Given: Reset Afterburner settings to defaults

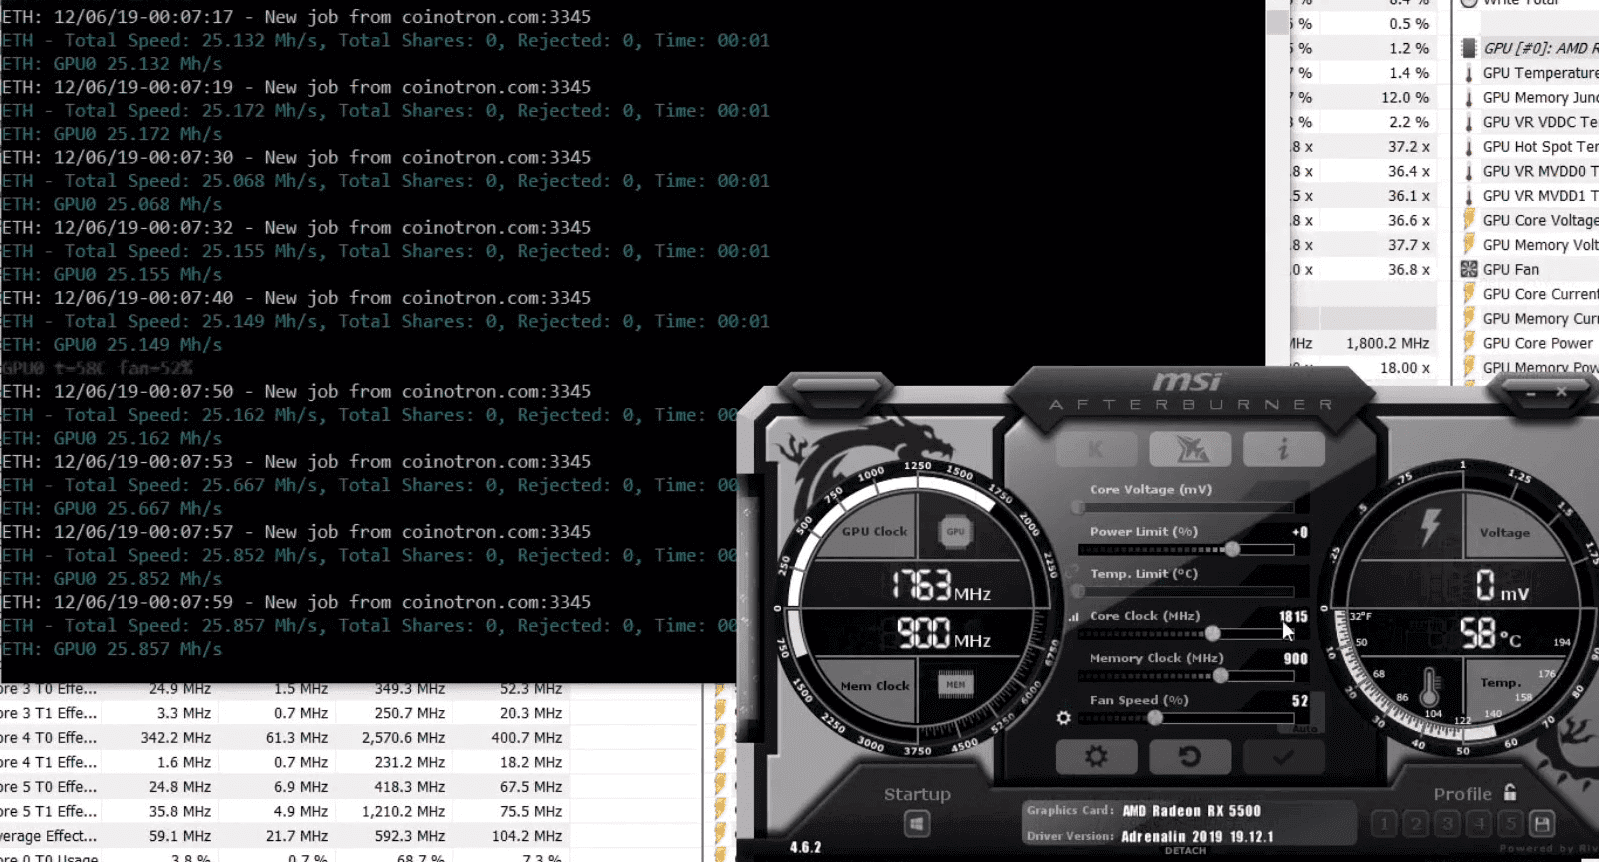Looking at the screenshot, I should (1190, 757).
